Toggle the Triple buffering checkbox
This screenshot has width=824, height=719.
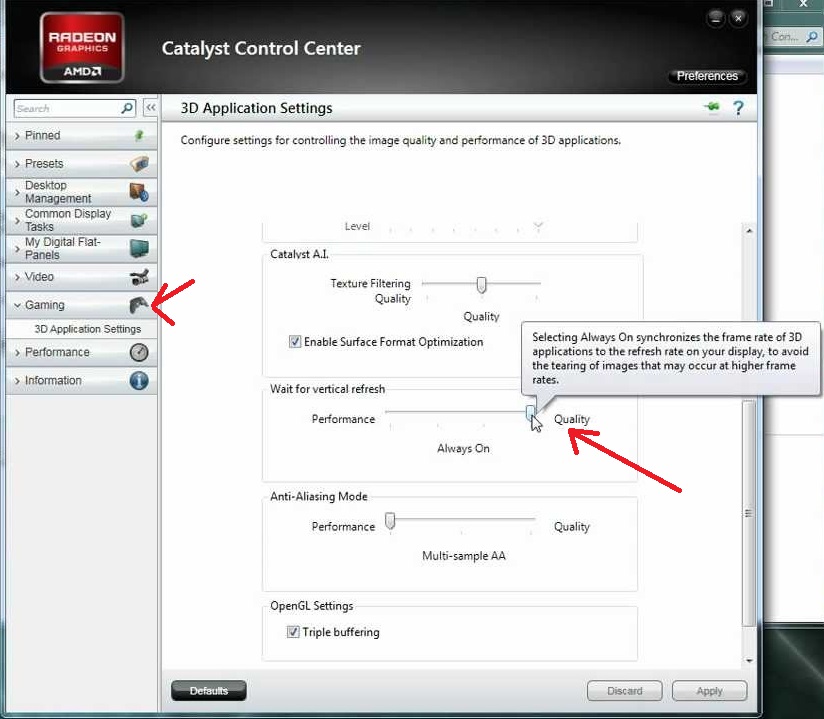[x=293, y=632]
